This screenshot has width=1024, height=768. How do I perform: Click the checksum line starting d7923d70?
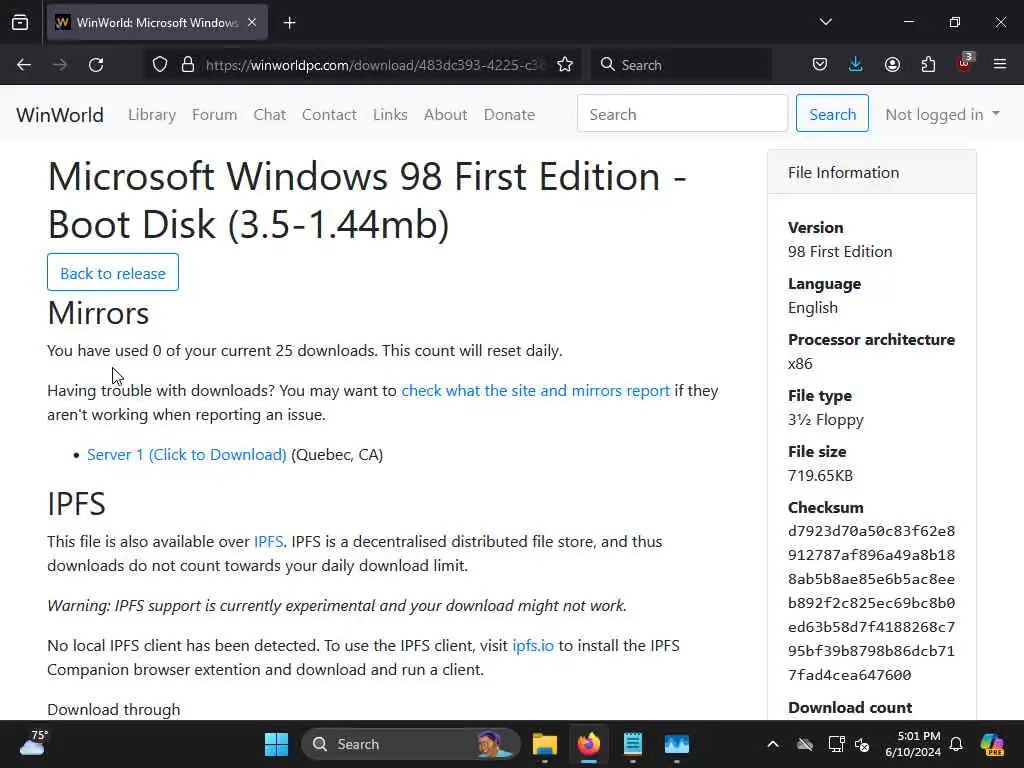[871, 531]
